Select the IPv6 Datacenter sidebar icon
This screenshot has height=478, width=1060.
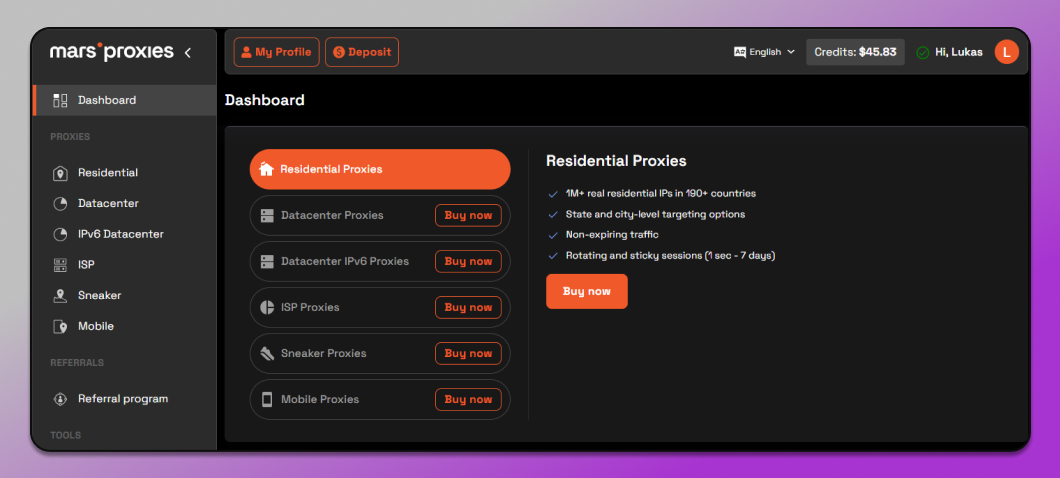pos(60,234)
